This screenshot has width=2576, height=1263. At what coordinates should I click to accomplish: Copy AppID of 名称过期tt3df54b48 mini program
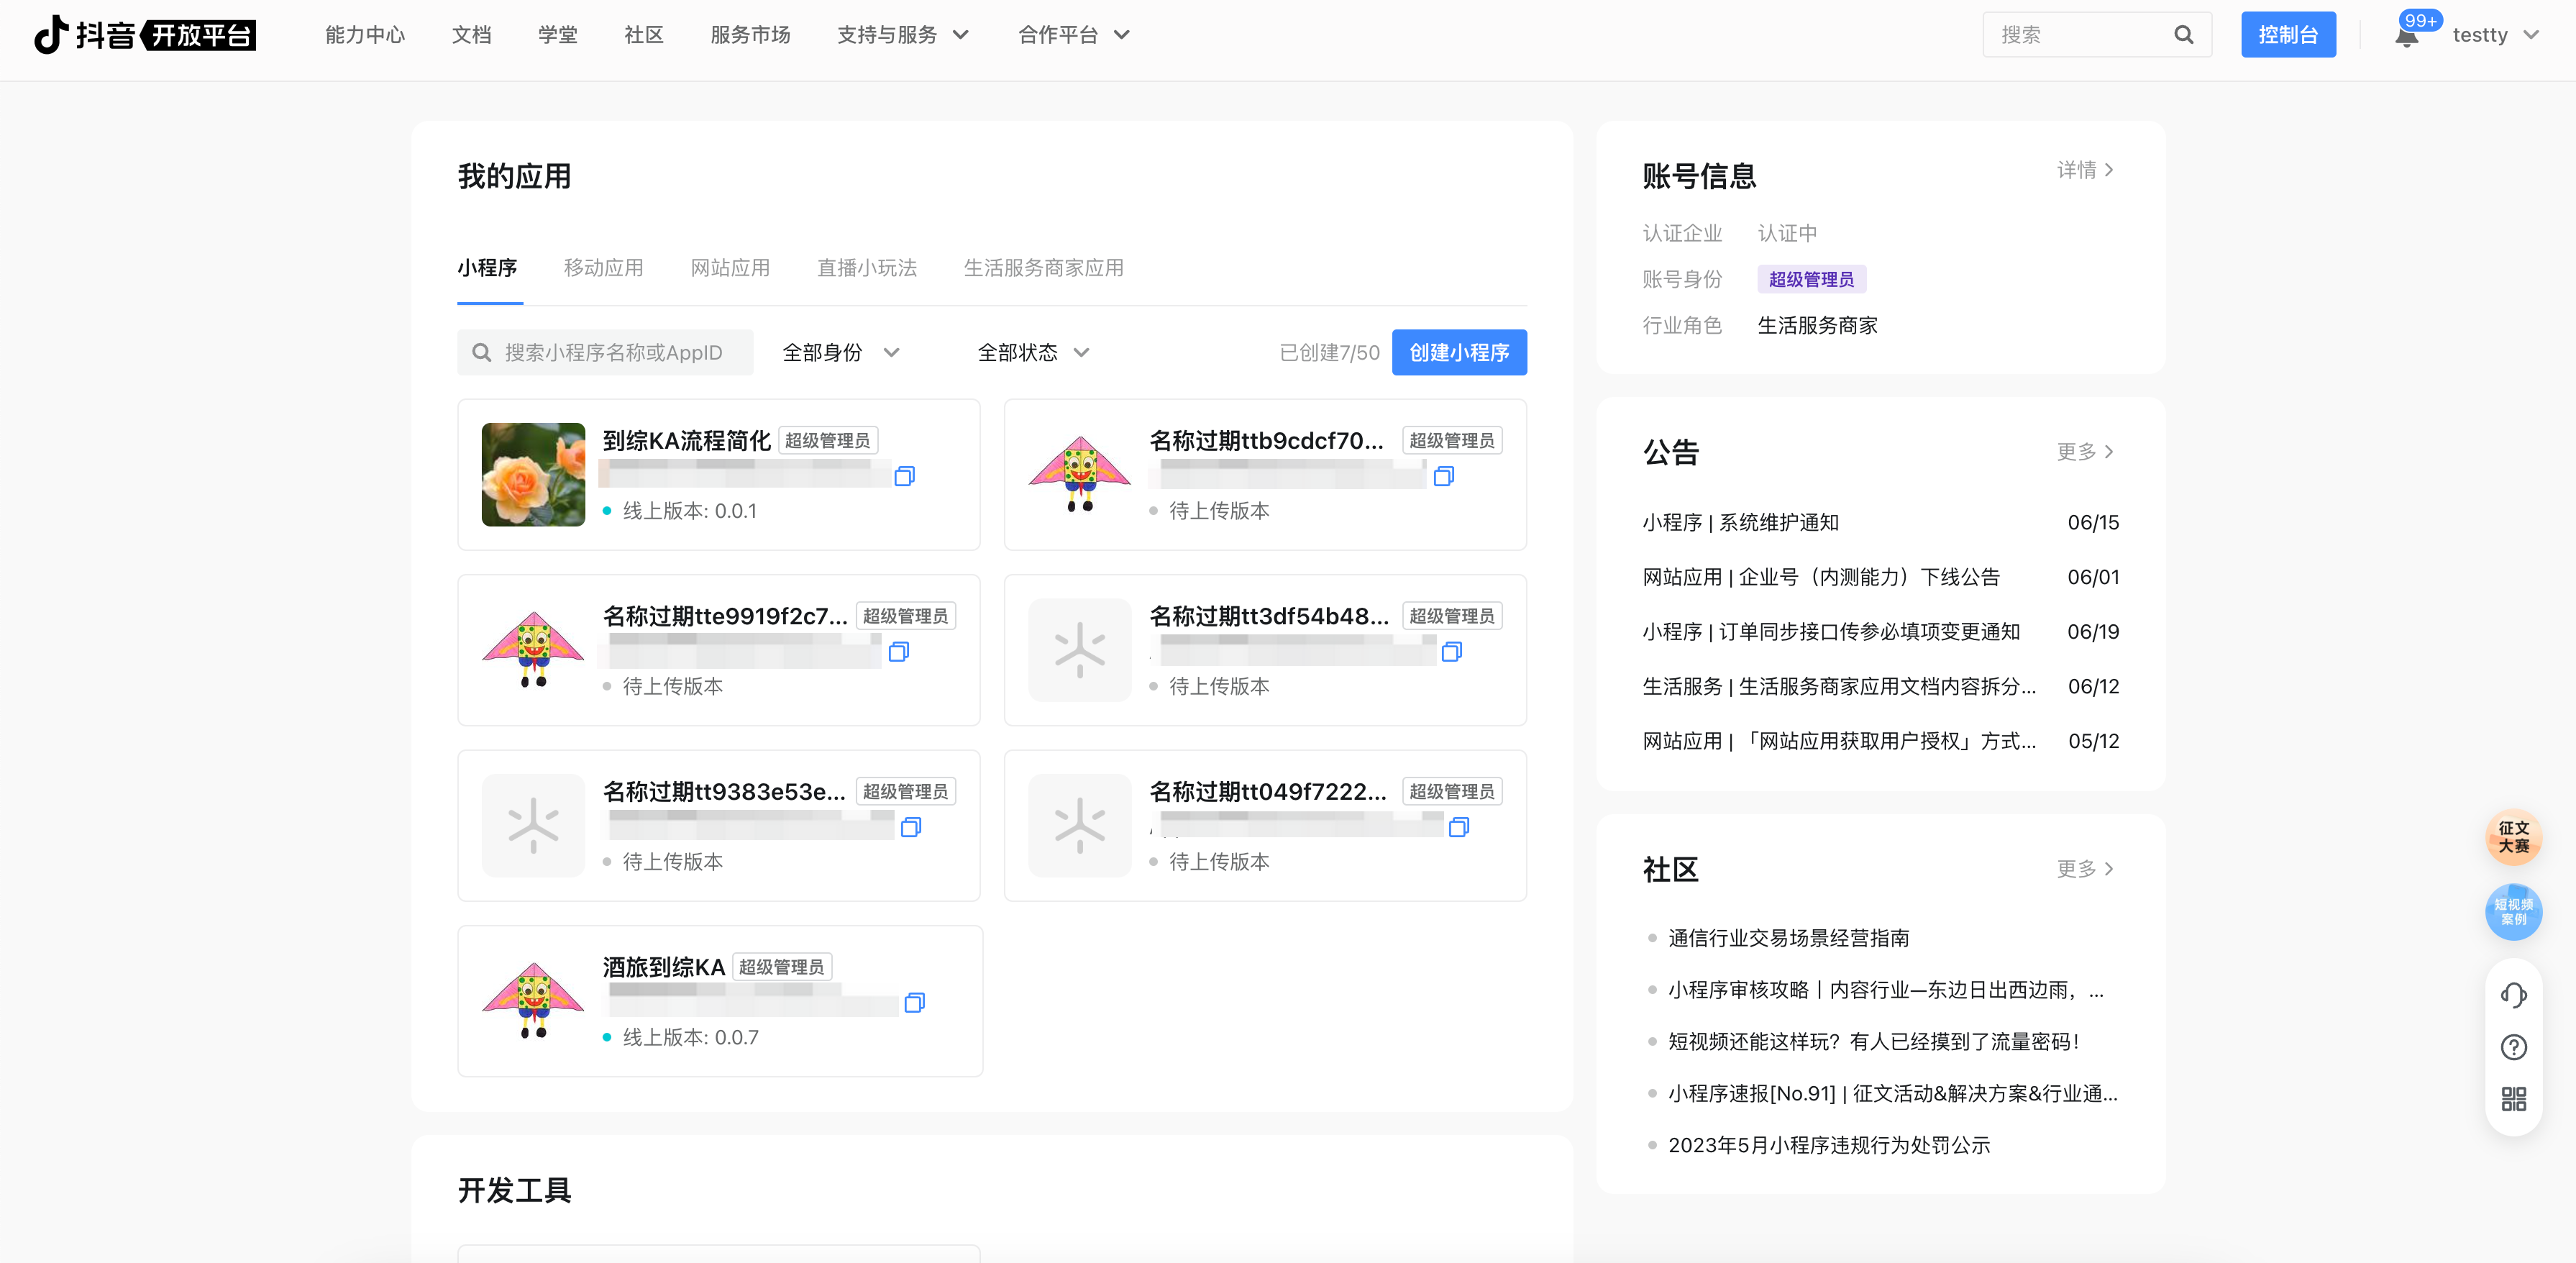pyautogui.click(x=1452, y=652)
